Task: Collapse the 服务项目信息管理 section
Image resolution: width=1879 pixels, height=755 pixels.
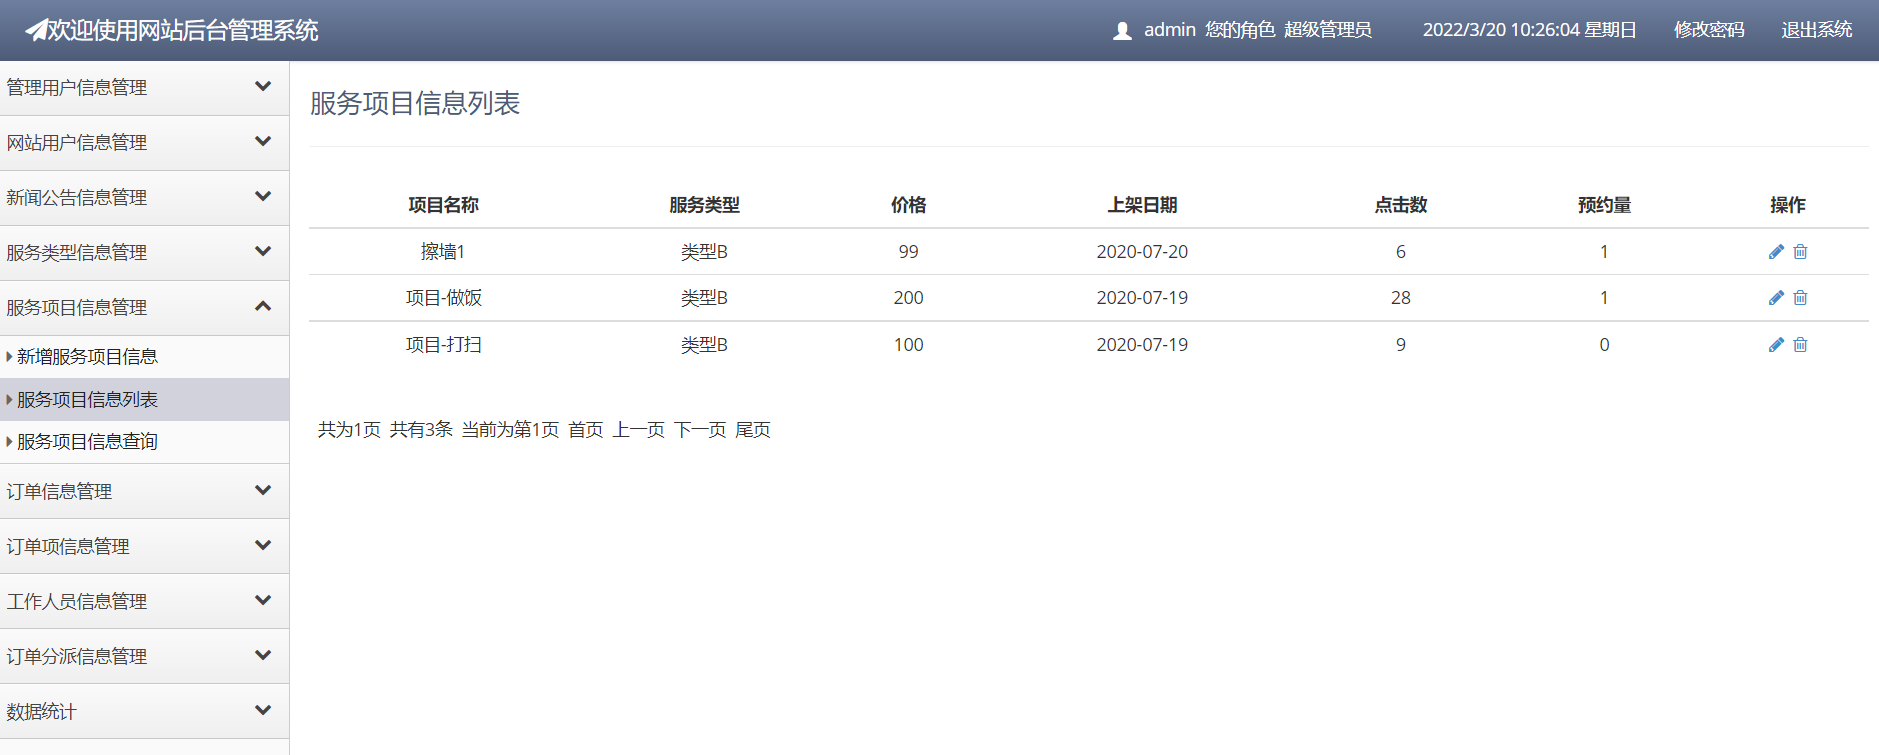Action: 144,308
